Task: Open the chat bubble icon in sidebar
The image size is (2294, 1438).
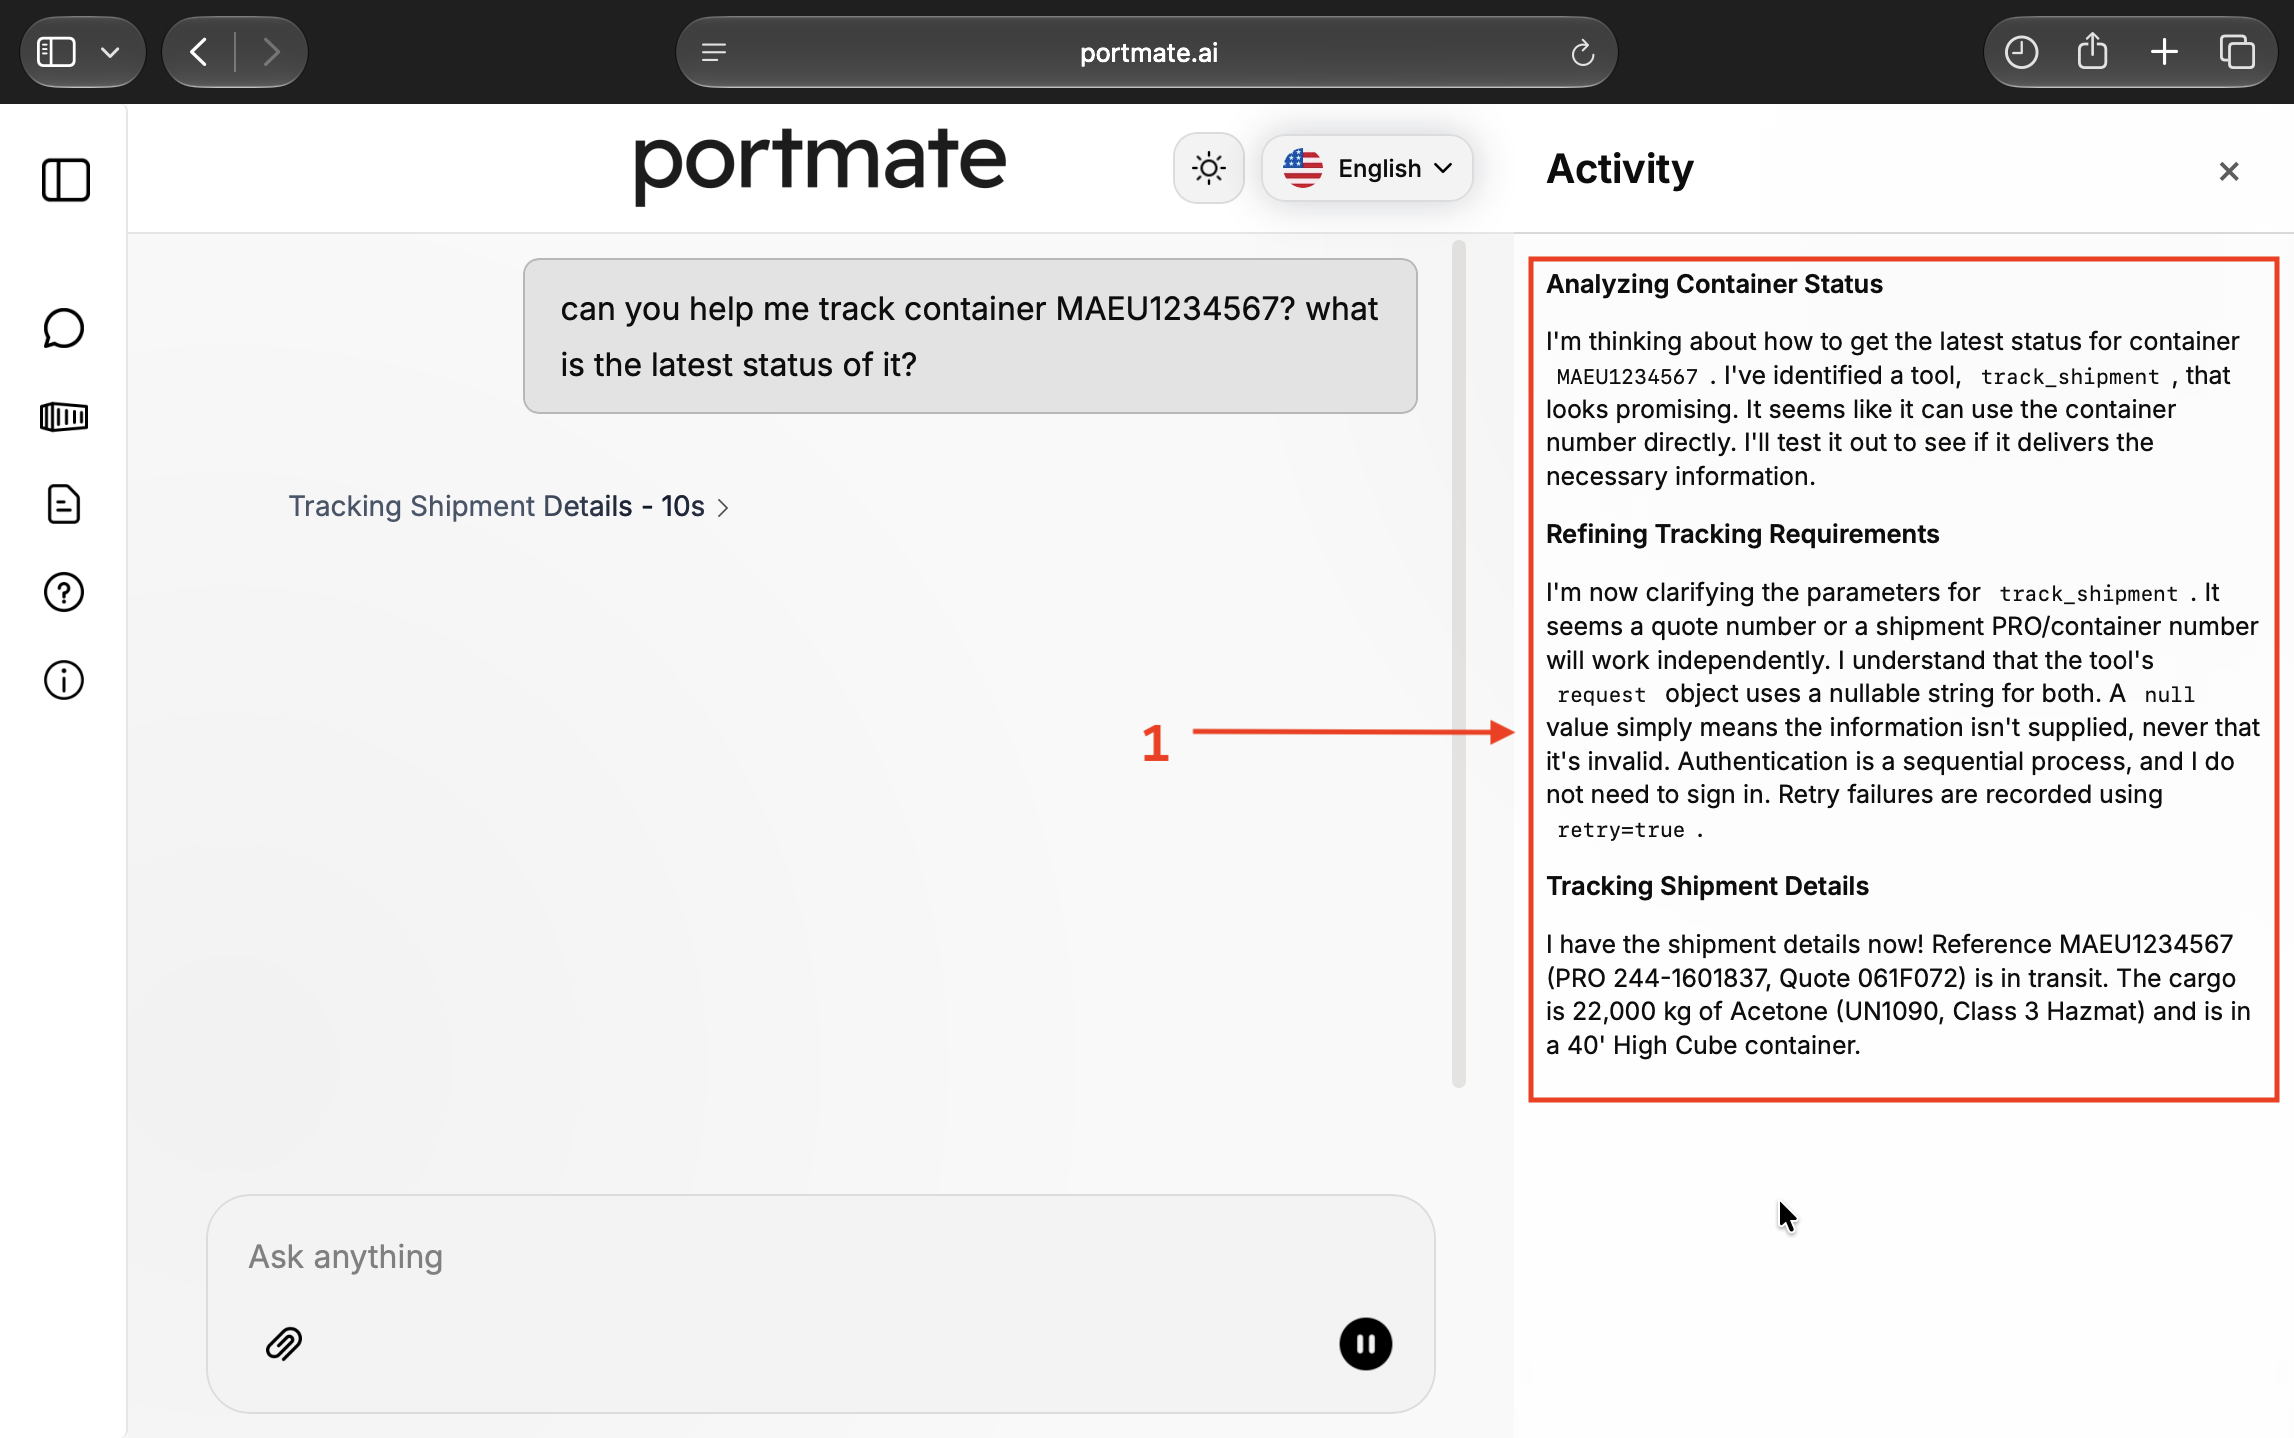Action: click(x=64, y=328)
